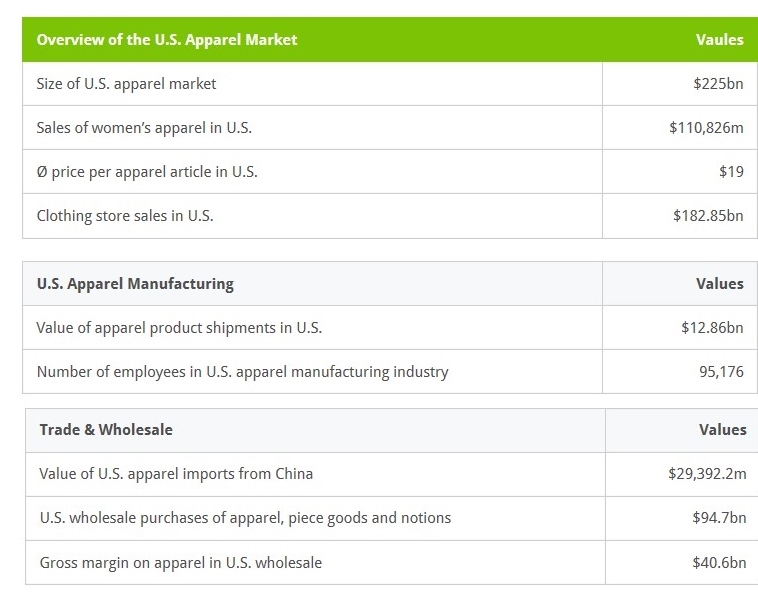The width and height of the screenshot is (758, 597).
Task: Open the number of employees in manufacturing row
Action: 242,372
